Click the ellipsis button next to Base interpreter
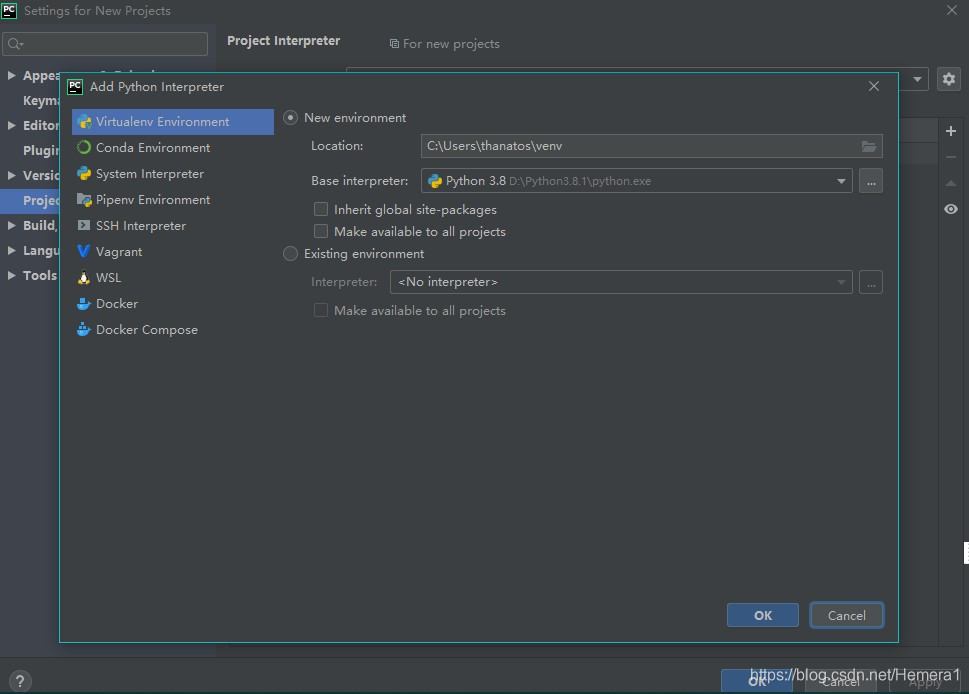Screen dimensions: 969x694 (x=871, y=181)
